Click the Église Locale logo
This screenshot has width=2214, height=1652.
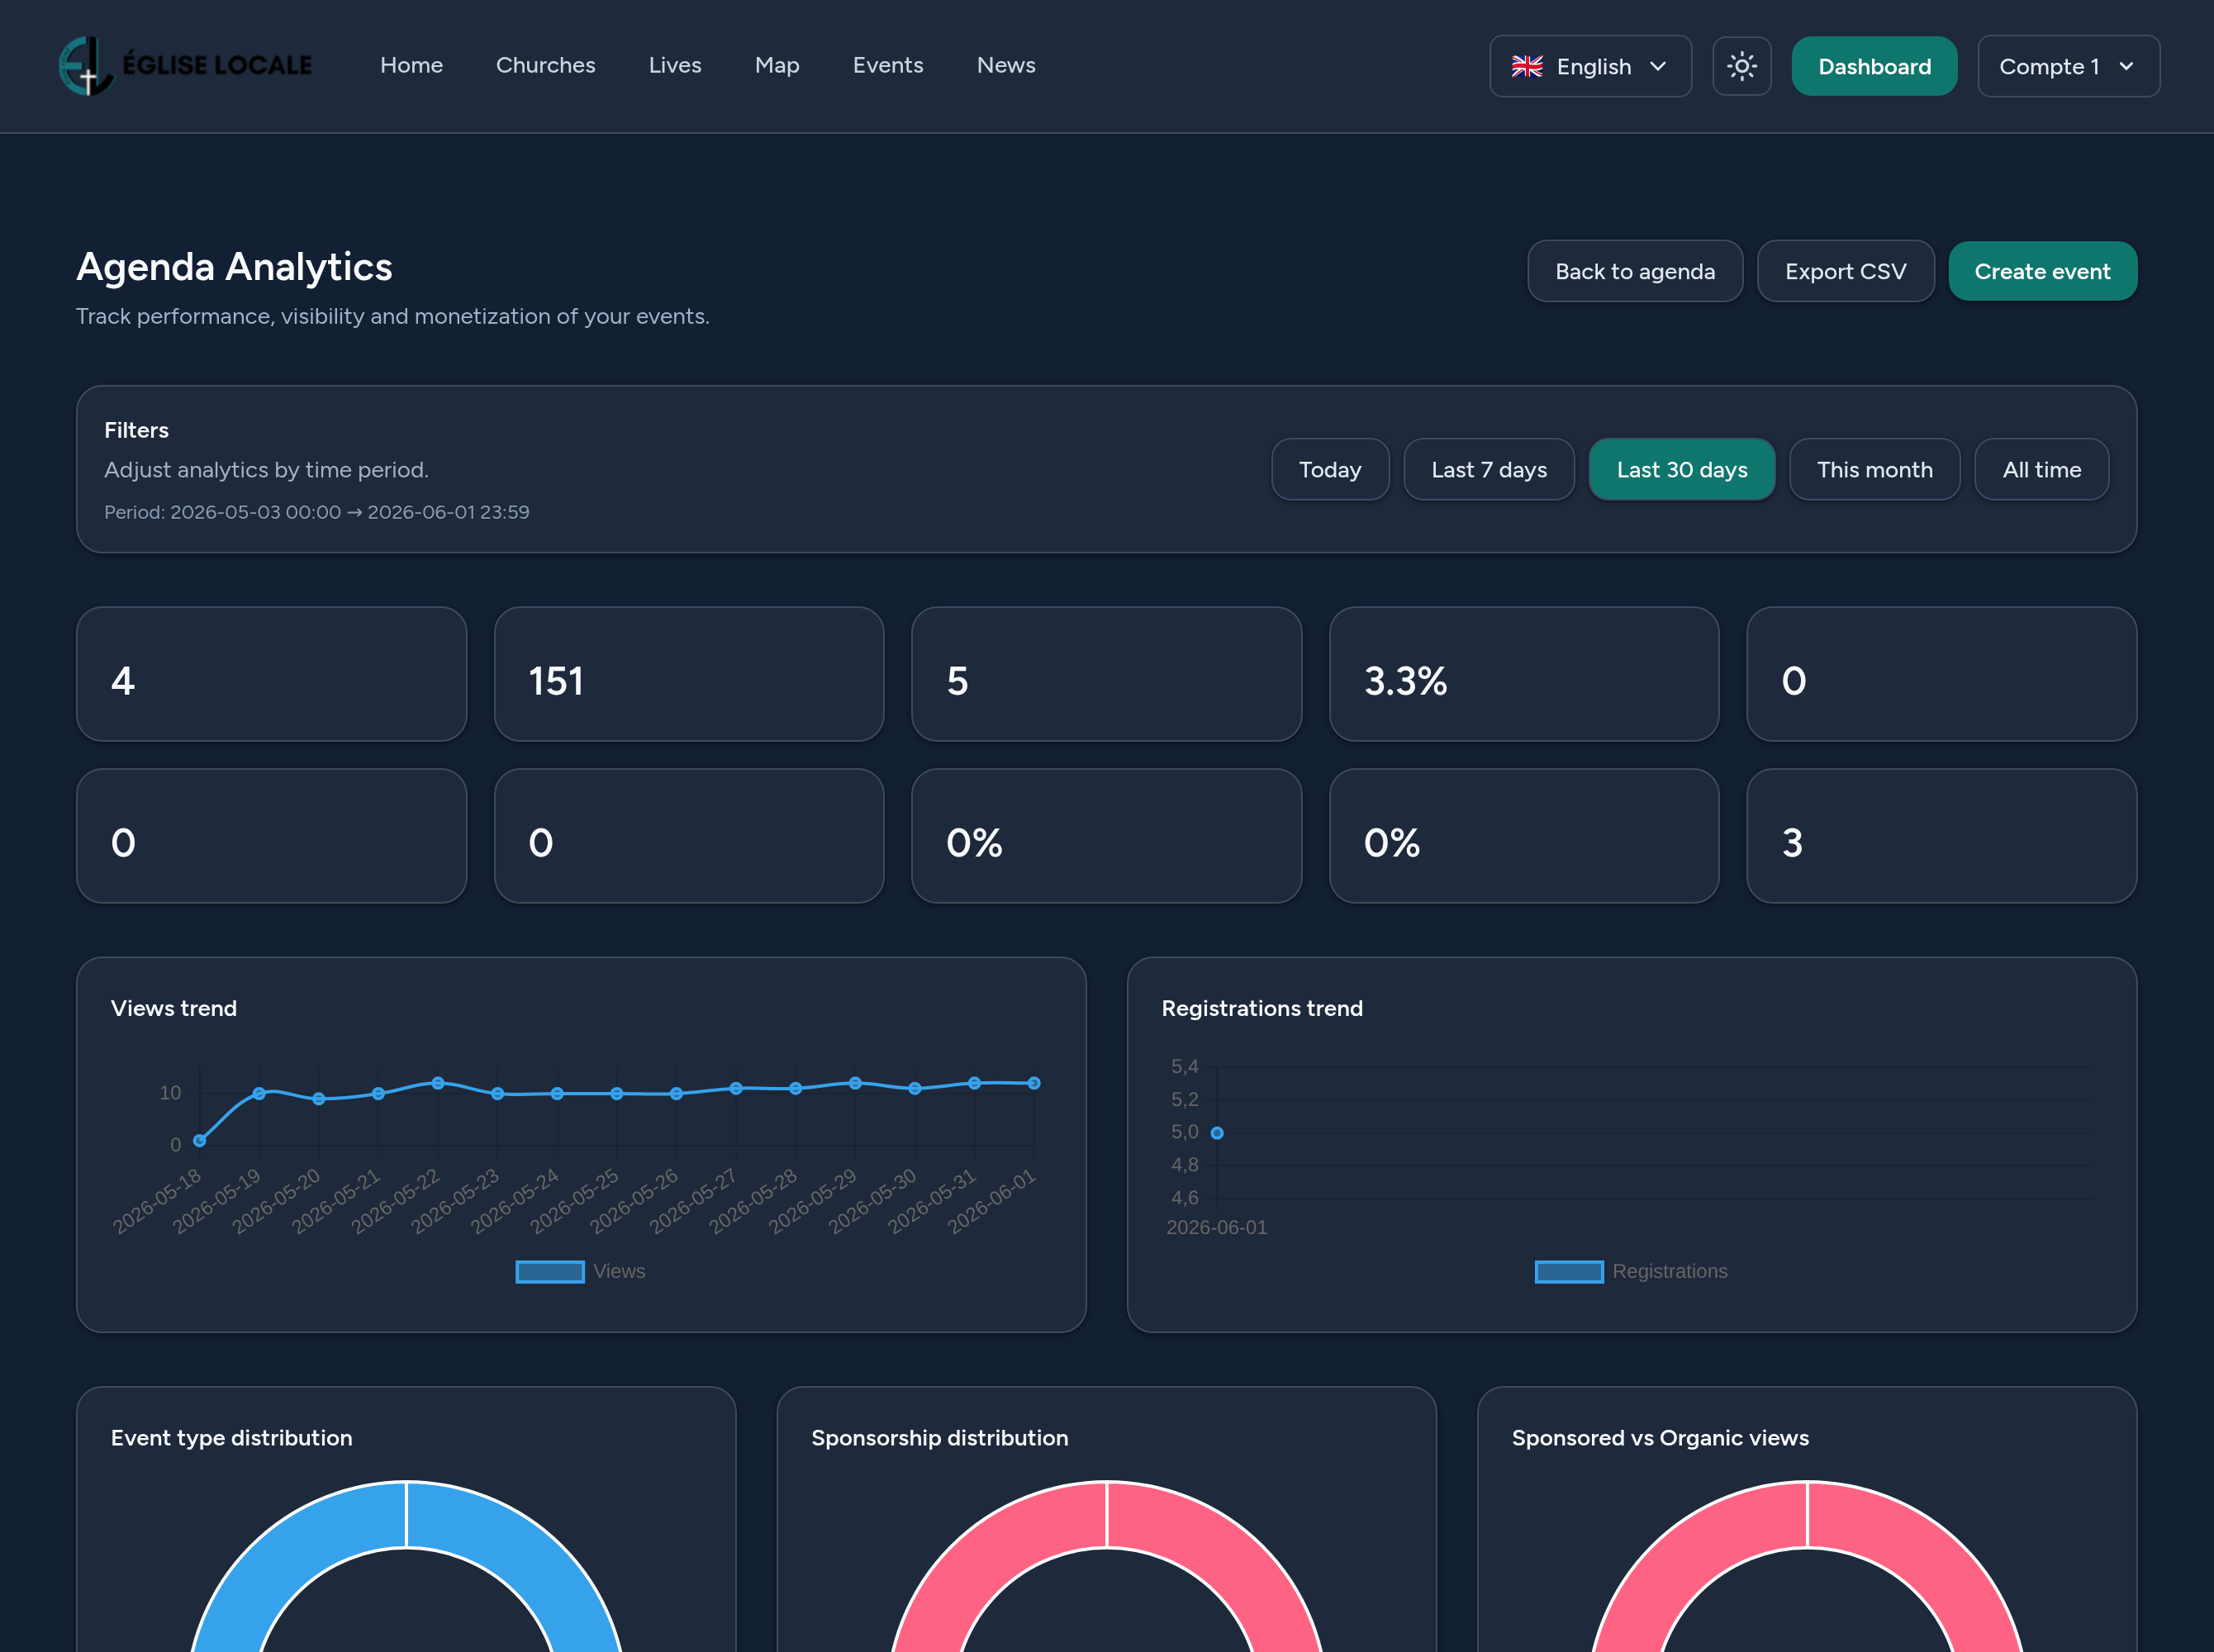pyautogui.click(x=186, y=66)
